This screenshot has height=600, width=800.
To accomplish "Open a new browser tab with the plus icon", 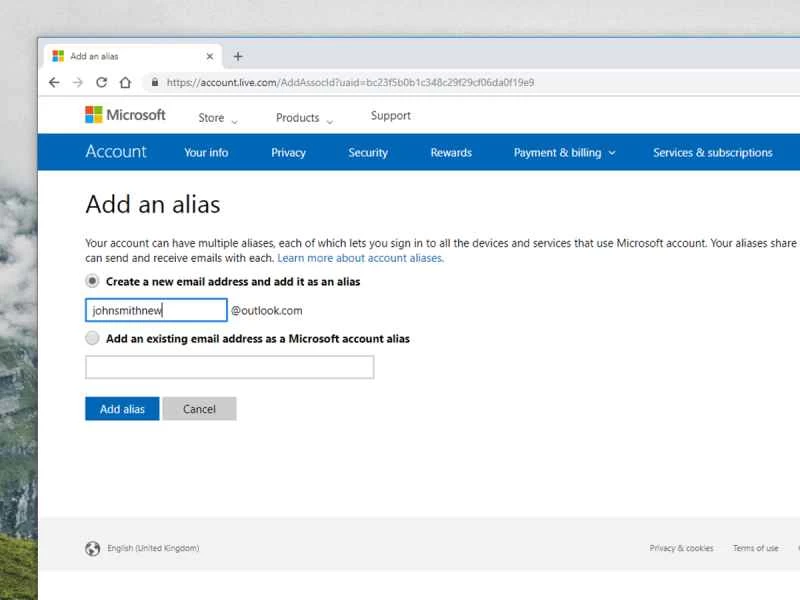I will [x=237, y=56].
